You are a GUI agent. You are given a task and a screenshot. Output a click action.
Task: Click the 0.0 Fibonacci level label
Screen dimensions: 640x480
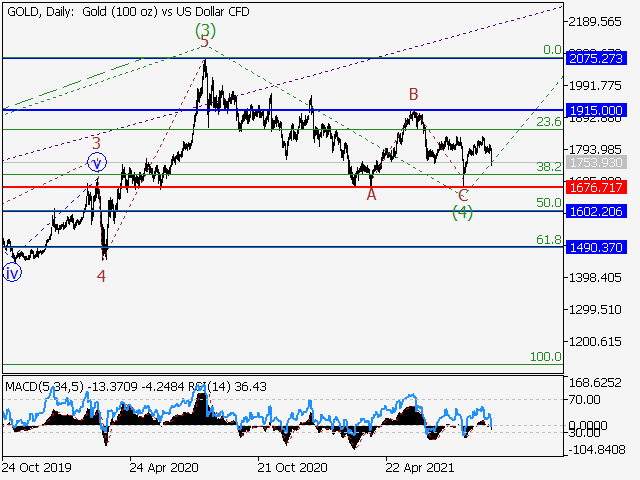point(552,50)
